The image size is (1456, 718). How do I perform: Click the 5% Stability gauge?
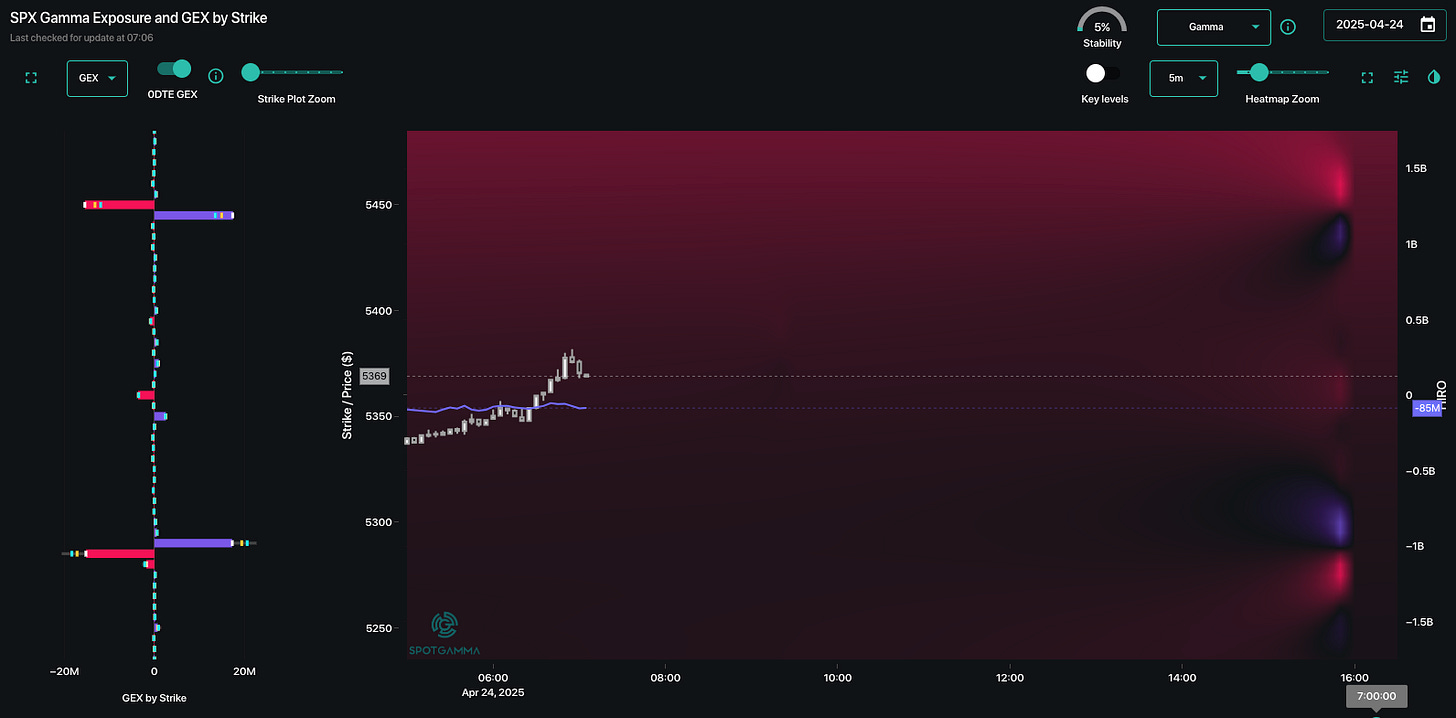pyautogui.click(x=1101, y=24)
